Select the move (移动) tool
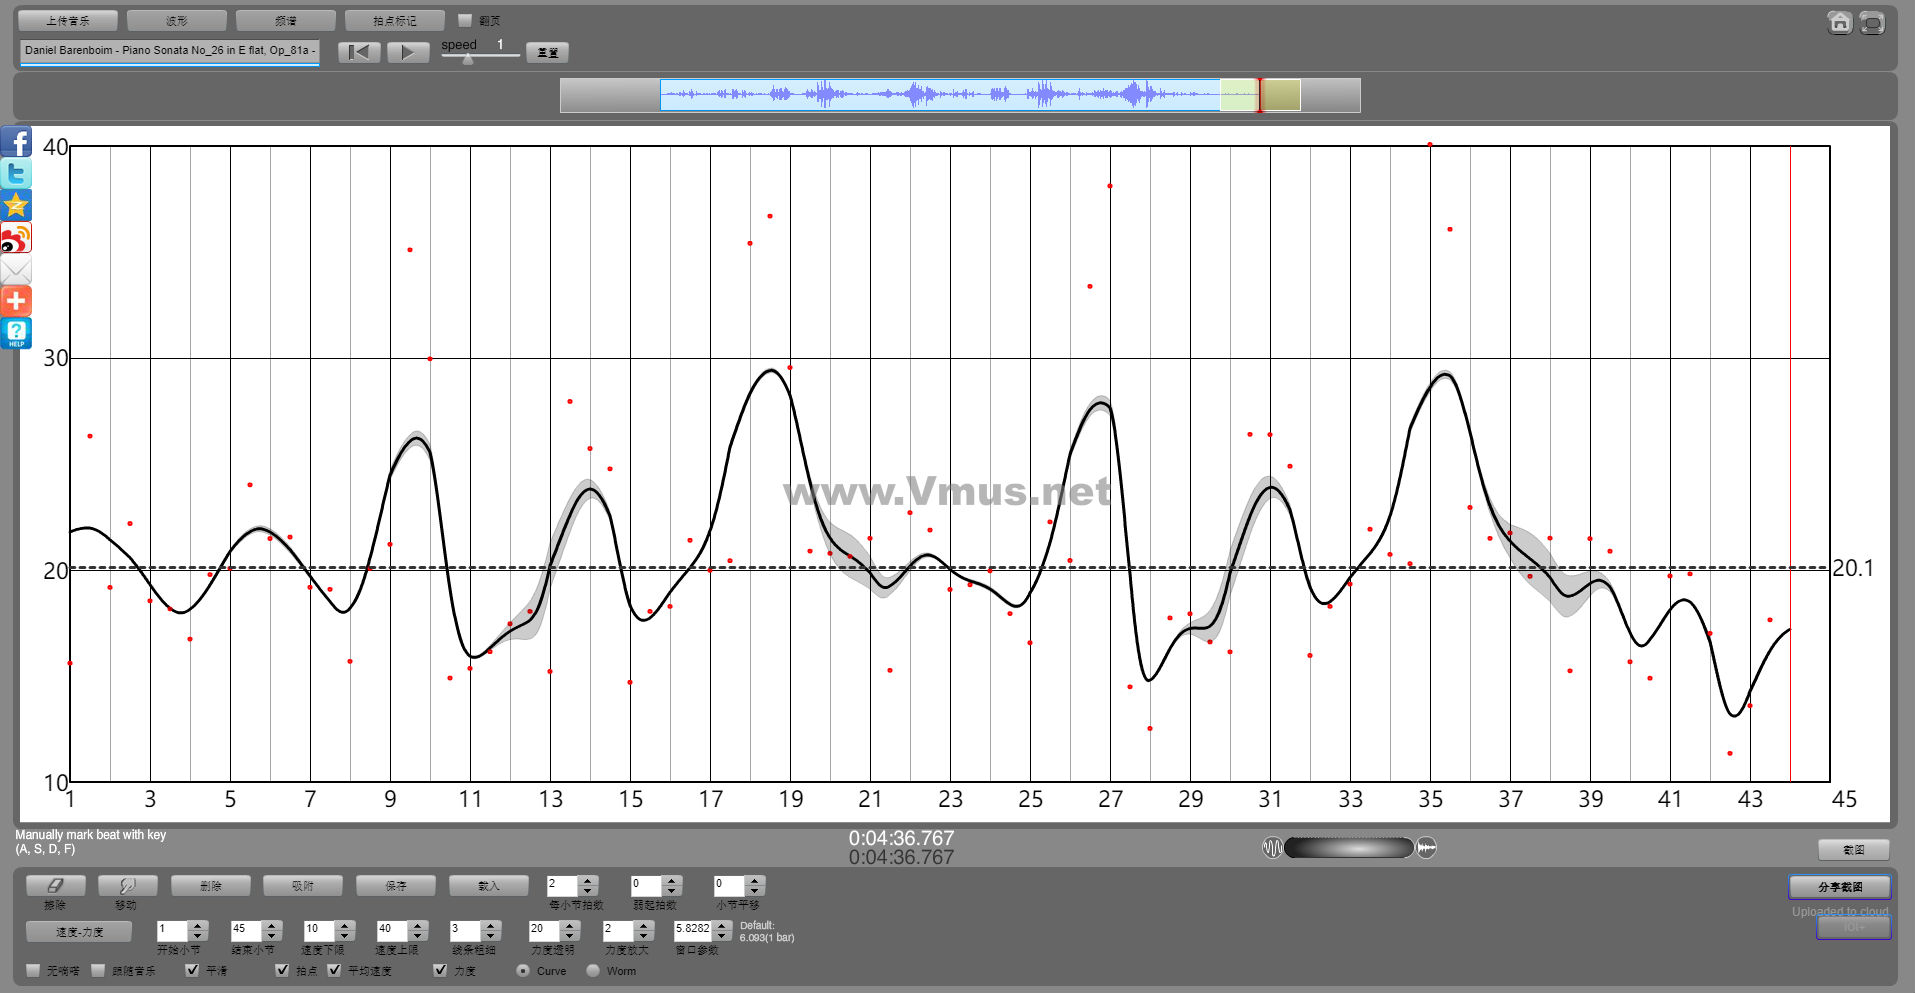The image size is (1915, 993). 127,886
